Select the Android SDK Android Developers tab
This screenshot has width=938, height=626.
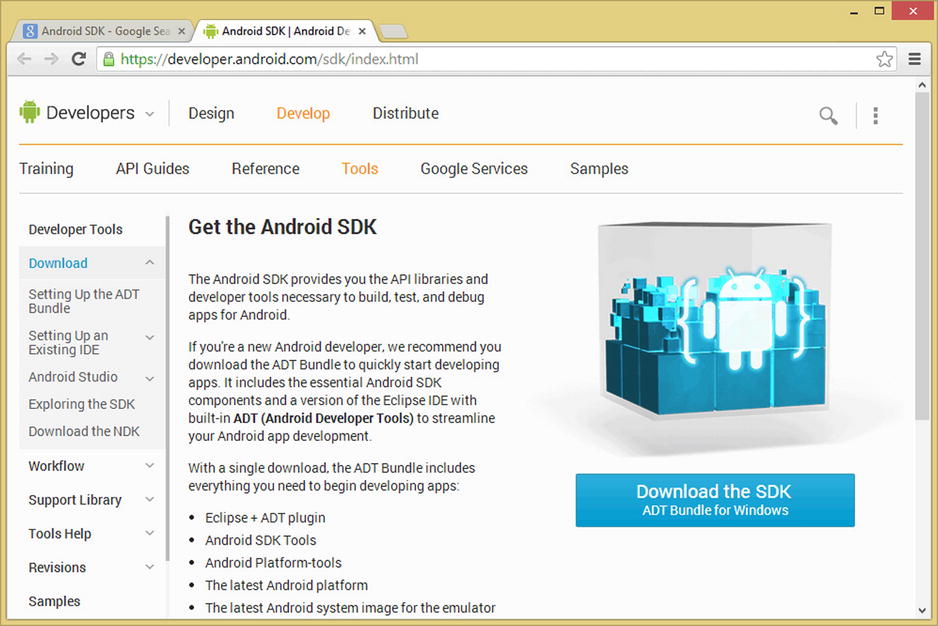pos(285,31)
